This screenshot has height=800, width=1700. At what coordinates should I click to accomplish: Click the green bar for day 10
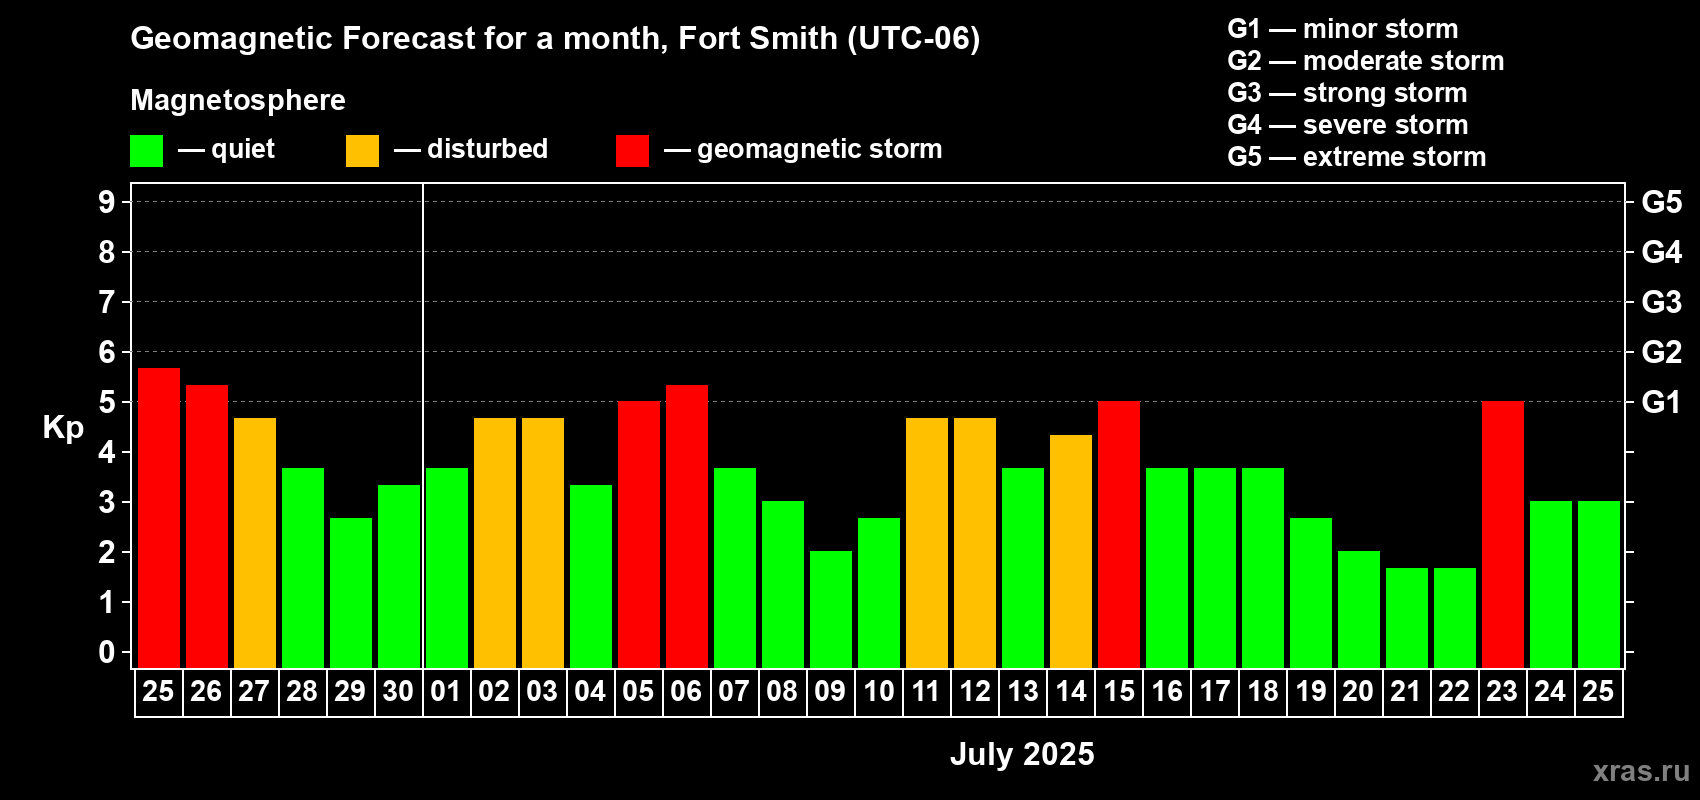point(879,593)
